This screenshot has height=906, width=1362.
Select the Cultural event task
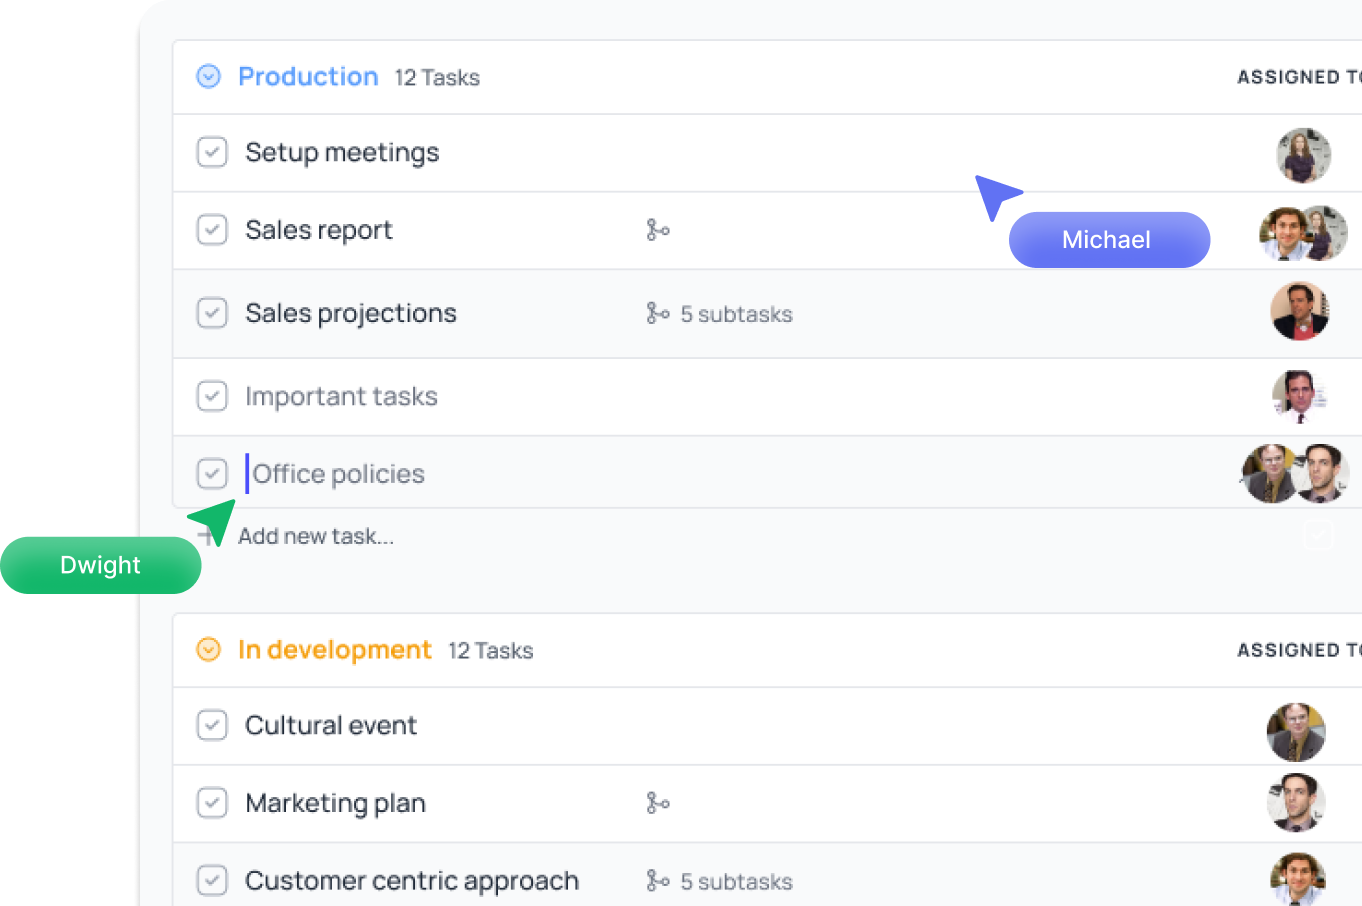coord(330,725)
